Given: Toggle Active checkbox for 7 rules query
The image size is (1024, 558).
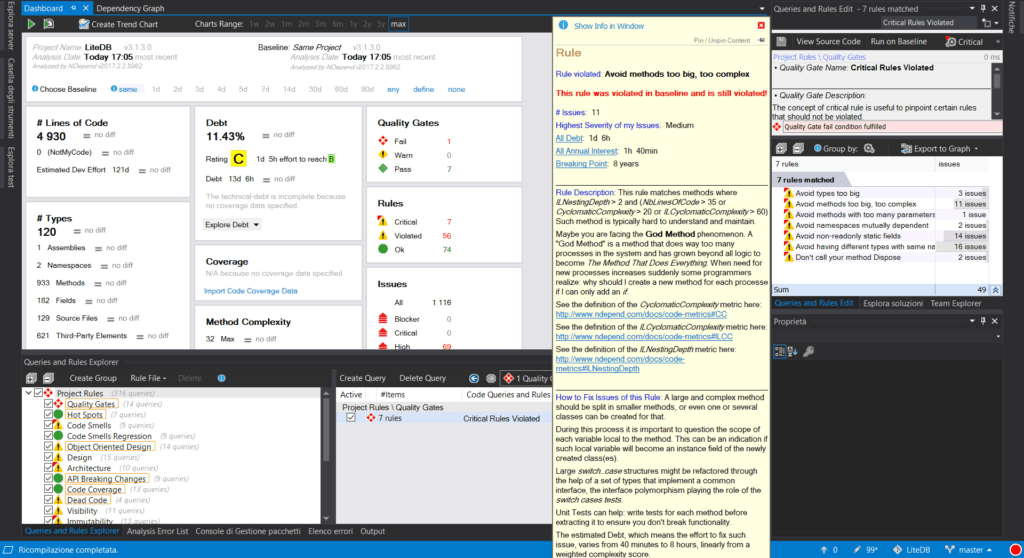Looking at the screenshot, I should pos(351,418).
